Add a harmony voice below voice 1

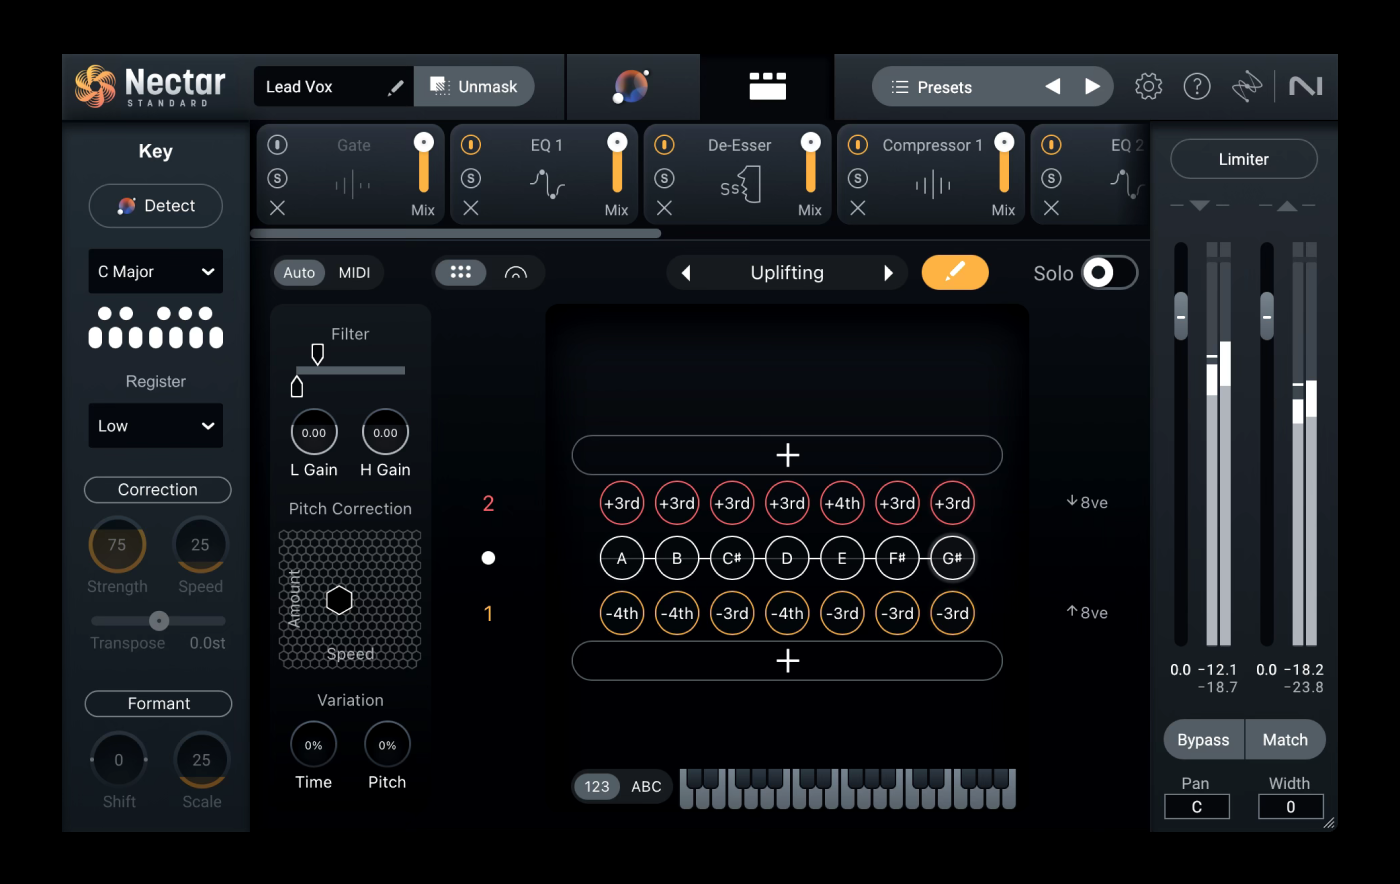[787, 661]
